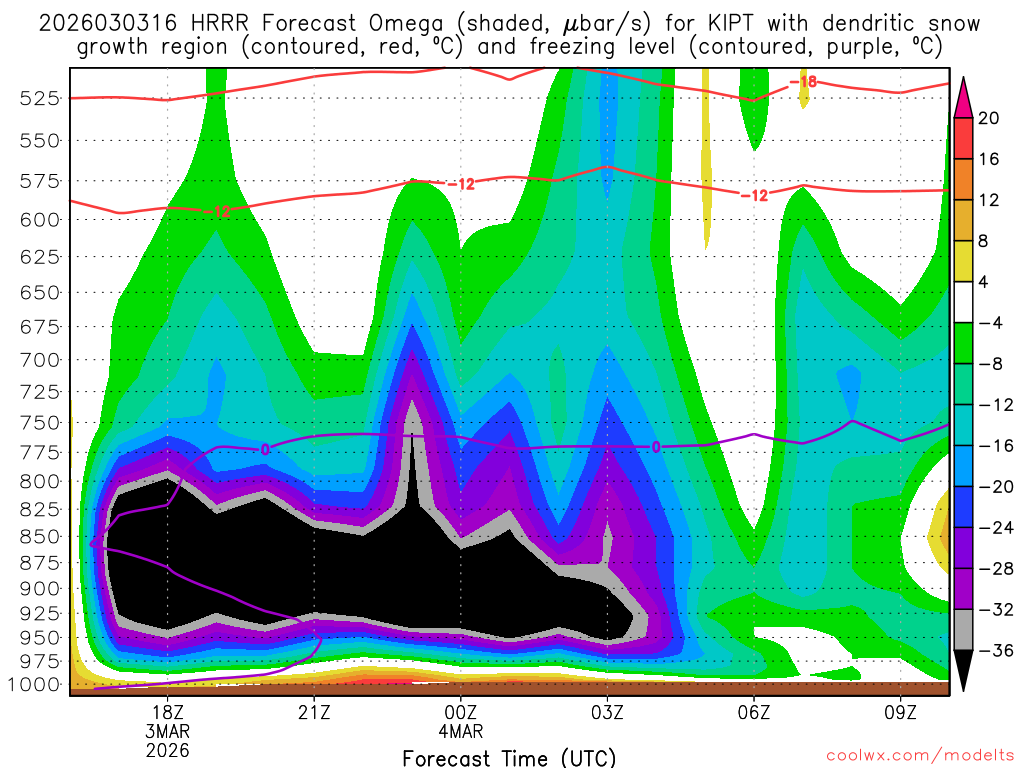Click the 575 pressure level label
Viewport: 1024px width, 768px height.
click(40, 181)
